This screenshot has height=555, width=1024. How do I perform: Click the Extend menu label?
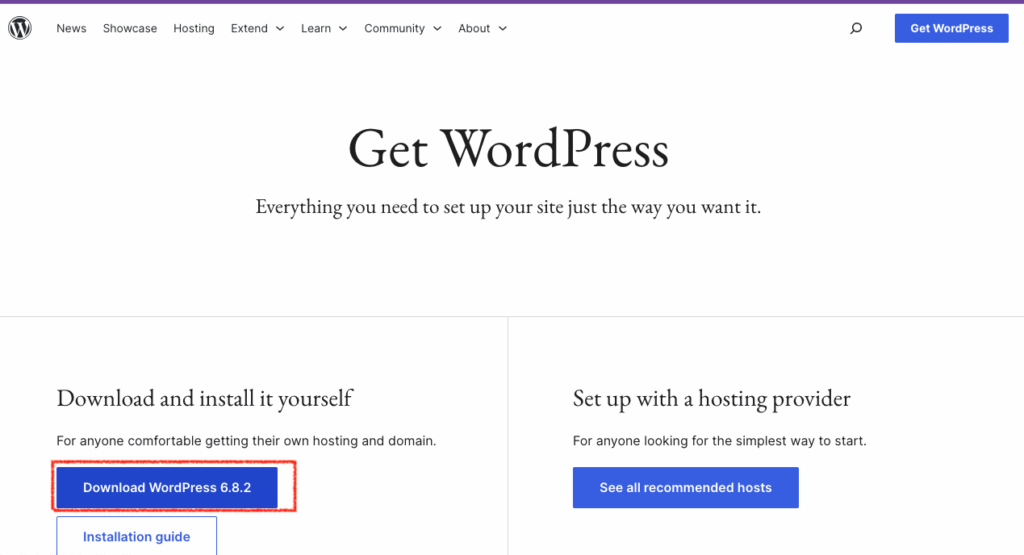click(x=249, y=28)
